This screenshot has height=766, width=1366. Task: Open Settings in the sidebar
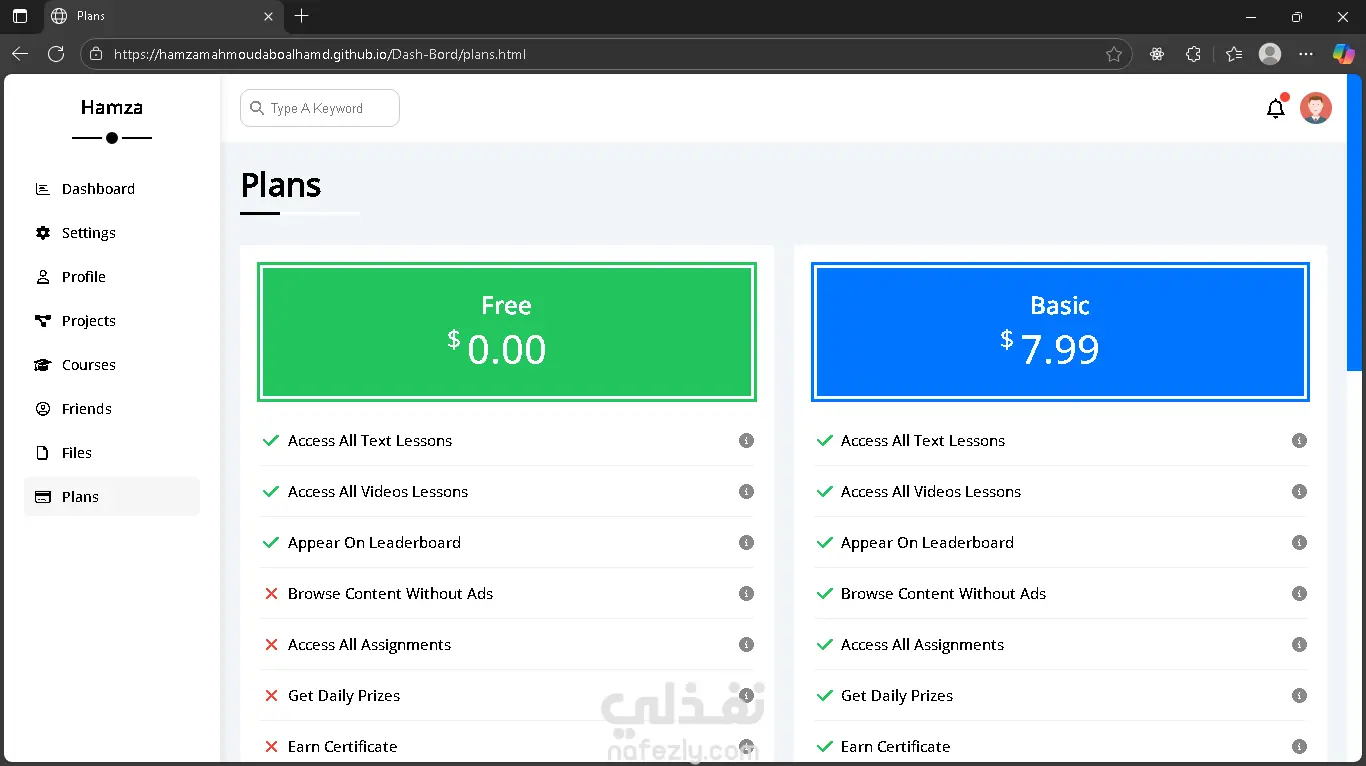point(112,233)
